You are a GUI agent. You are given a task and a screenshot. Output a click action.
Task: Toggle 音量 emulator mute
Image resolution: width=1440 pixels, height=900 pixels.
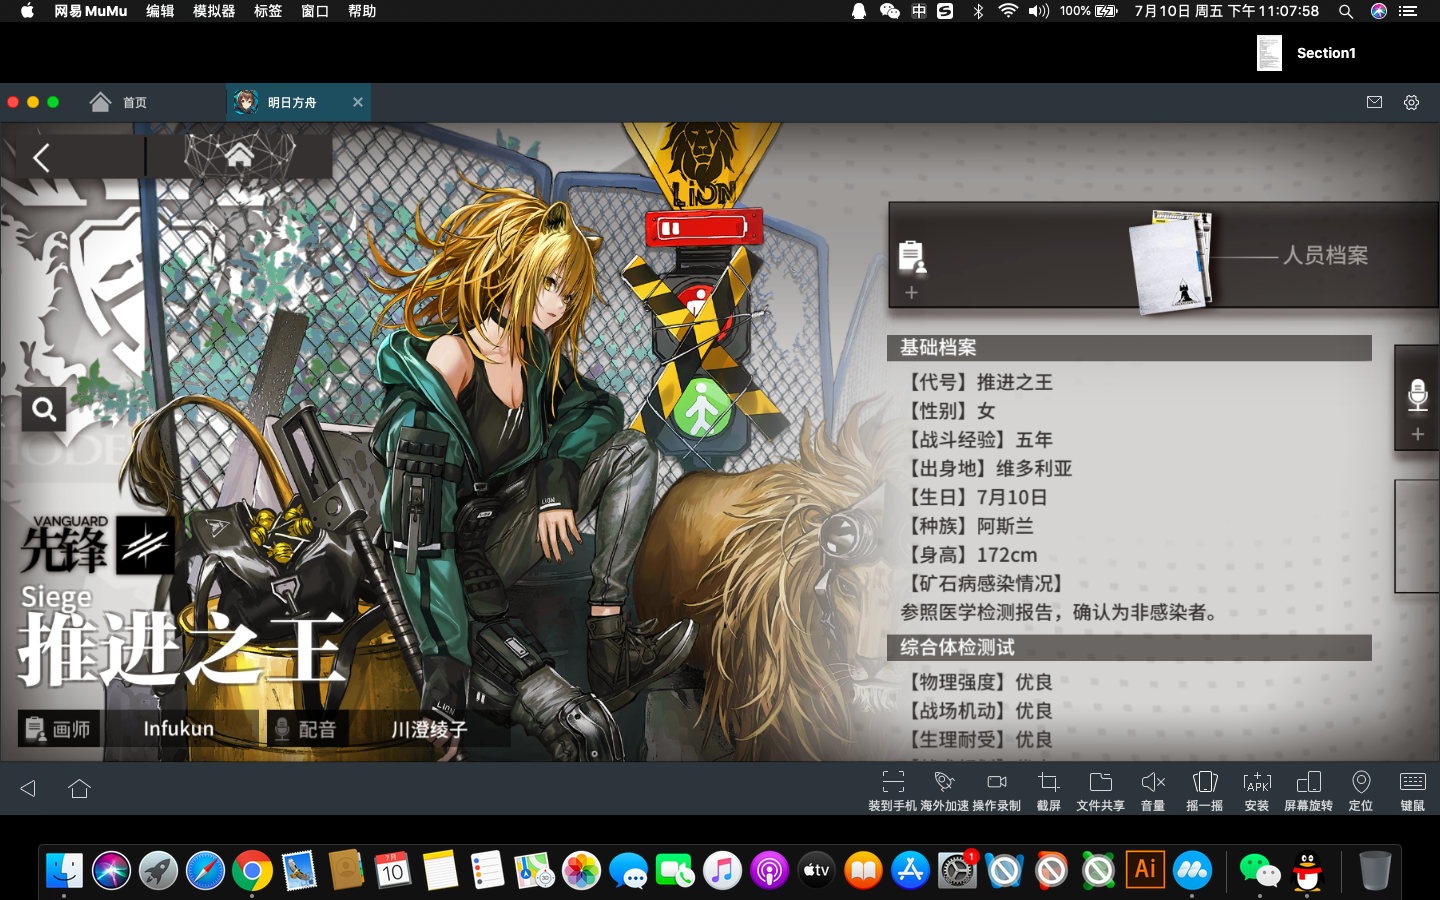coord(1153,790)
